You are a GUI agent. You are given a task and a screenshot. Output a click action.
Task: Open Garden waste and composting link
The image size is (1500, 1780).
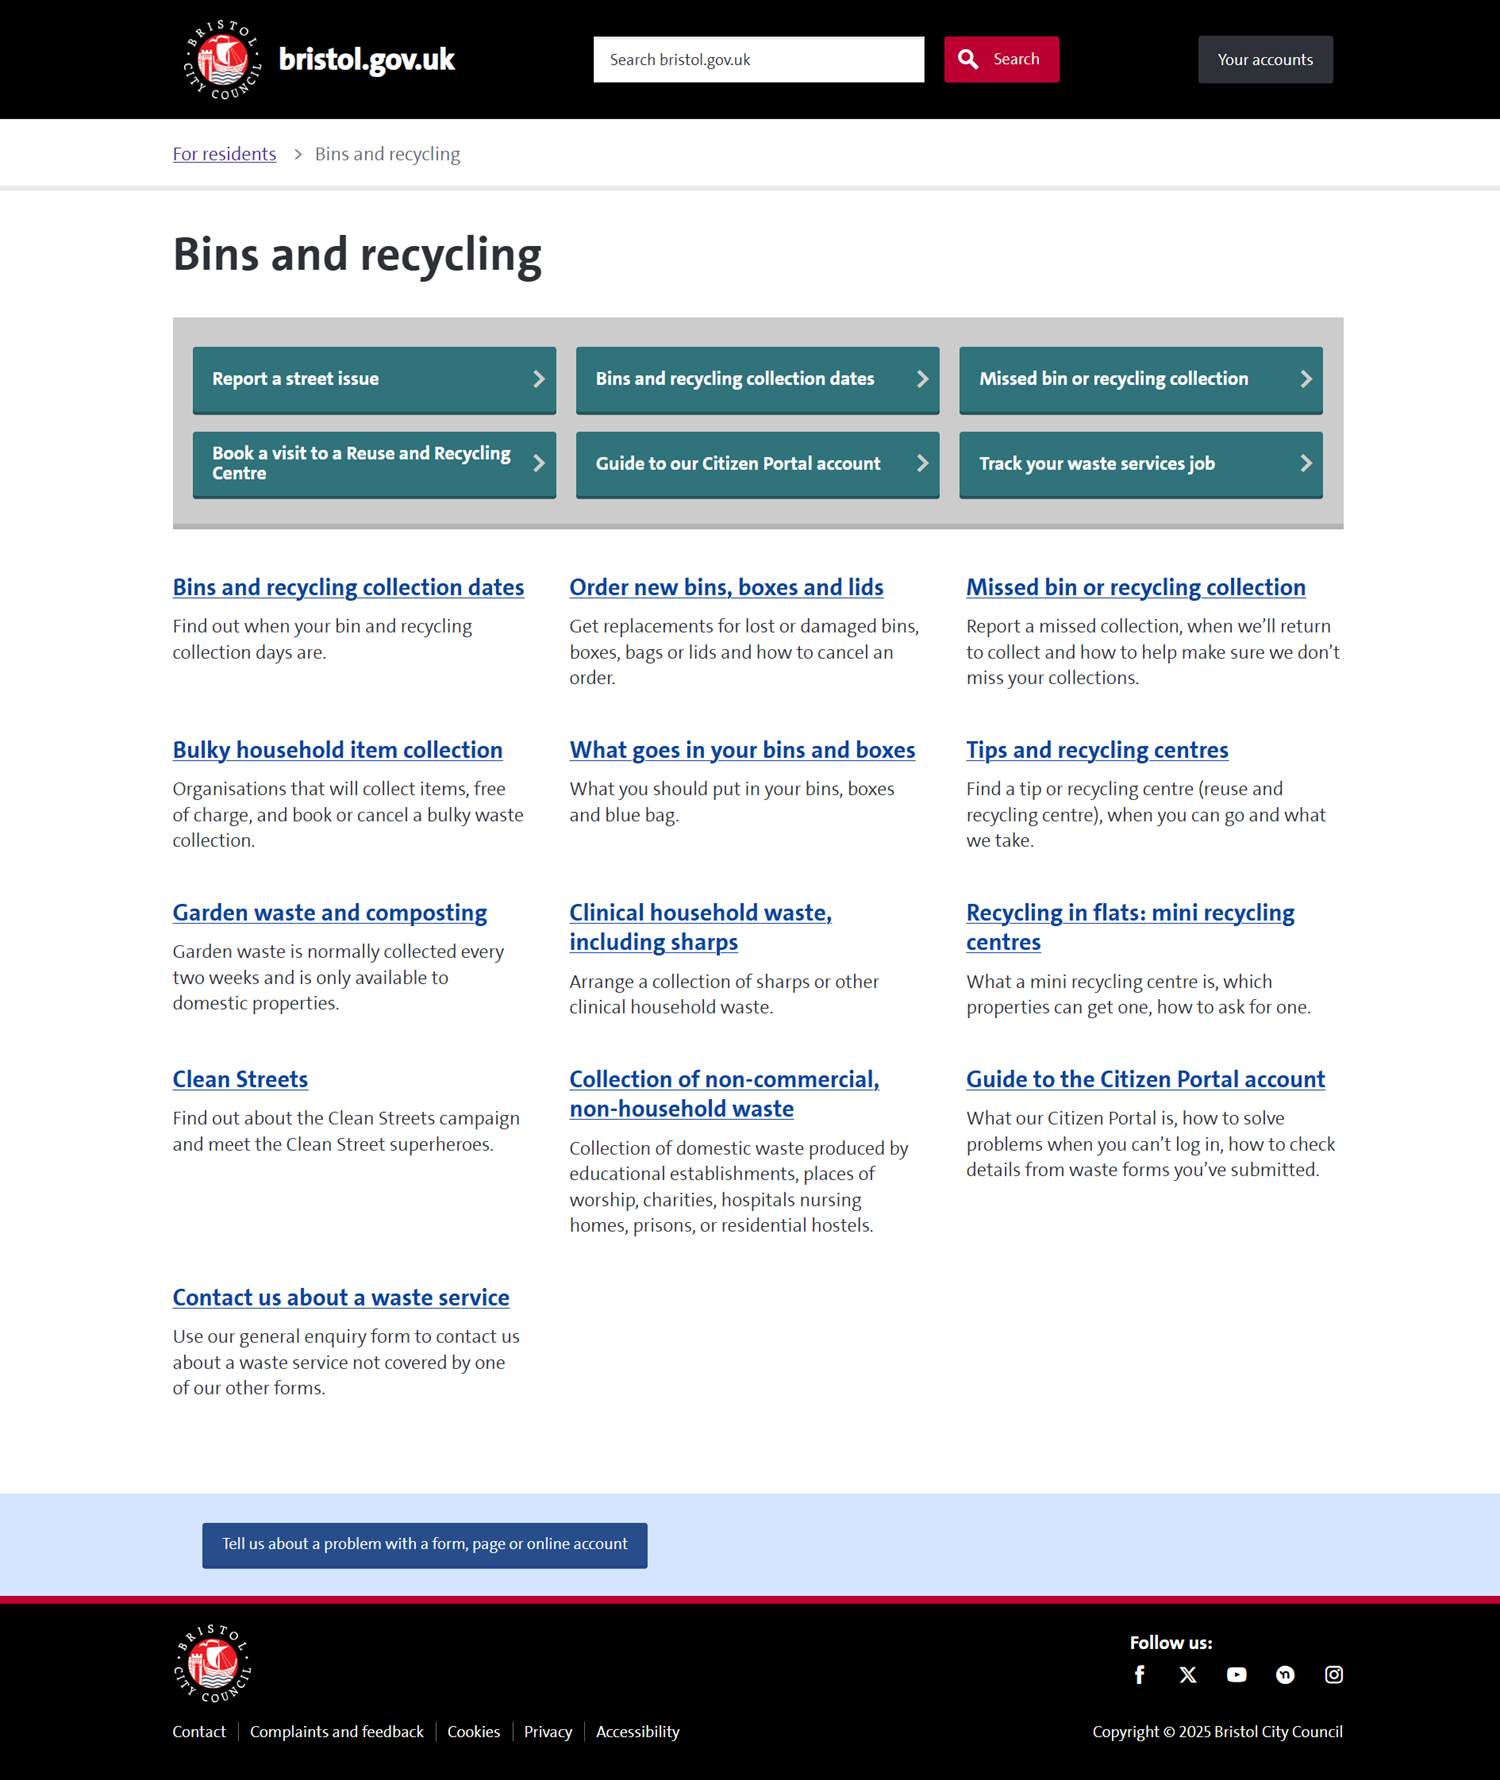(x=329, y=912)
